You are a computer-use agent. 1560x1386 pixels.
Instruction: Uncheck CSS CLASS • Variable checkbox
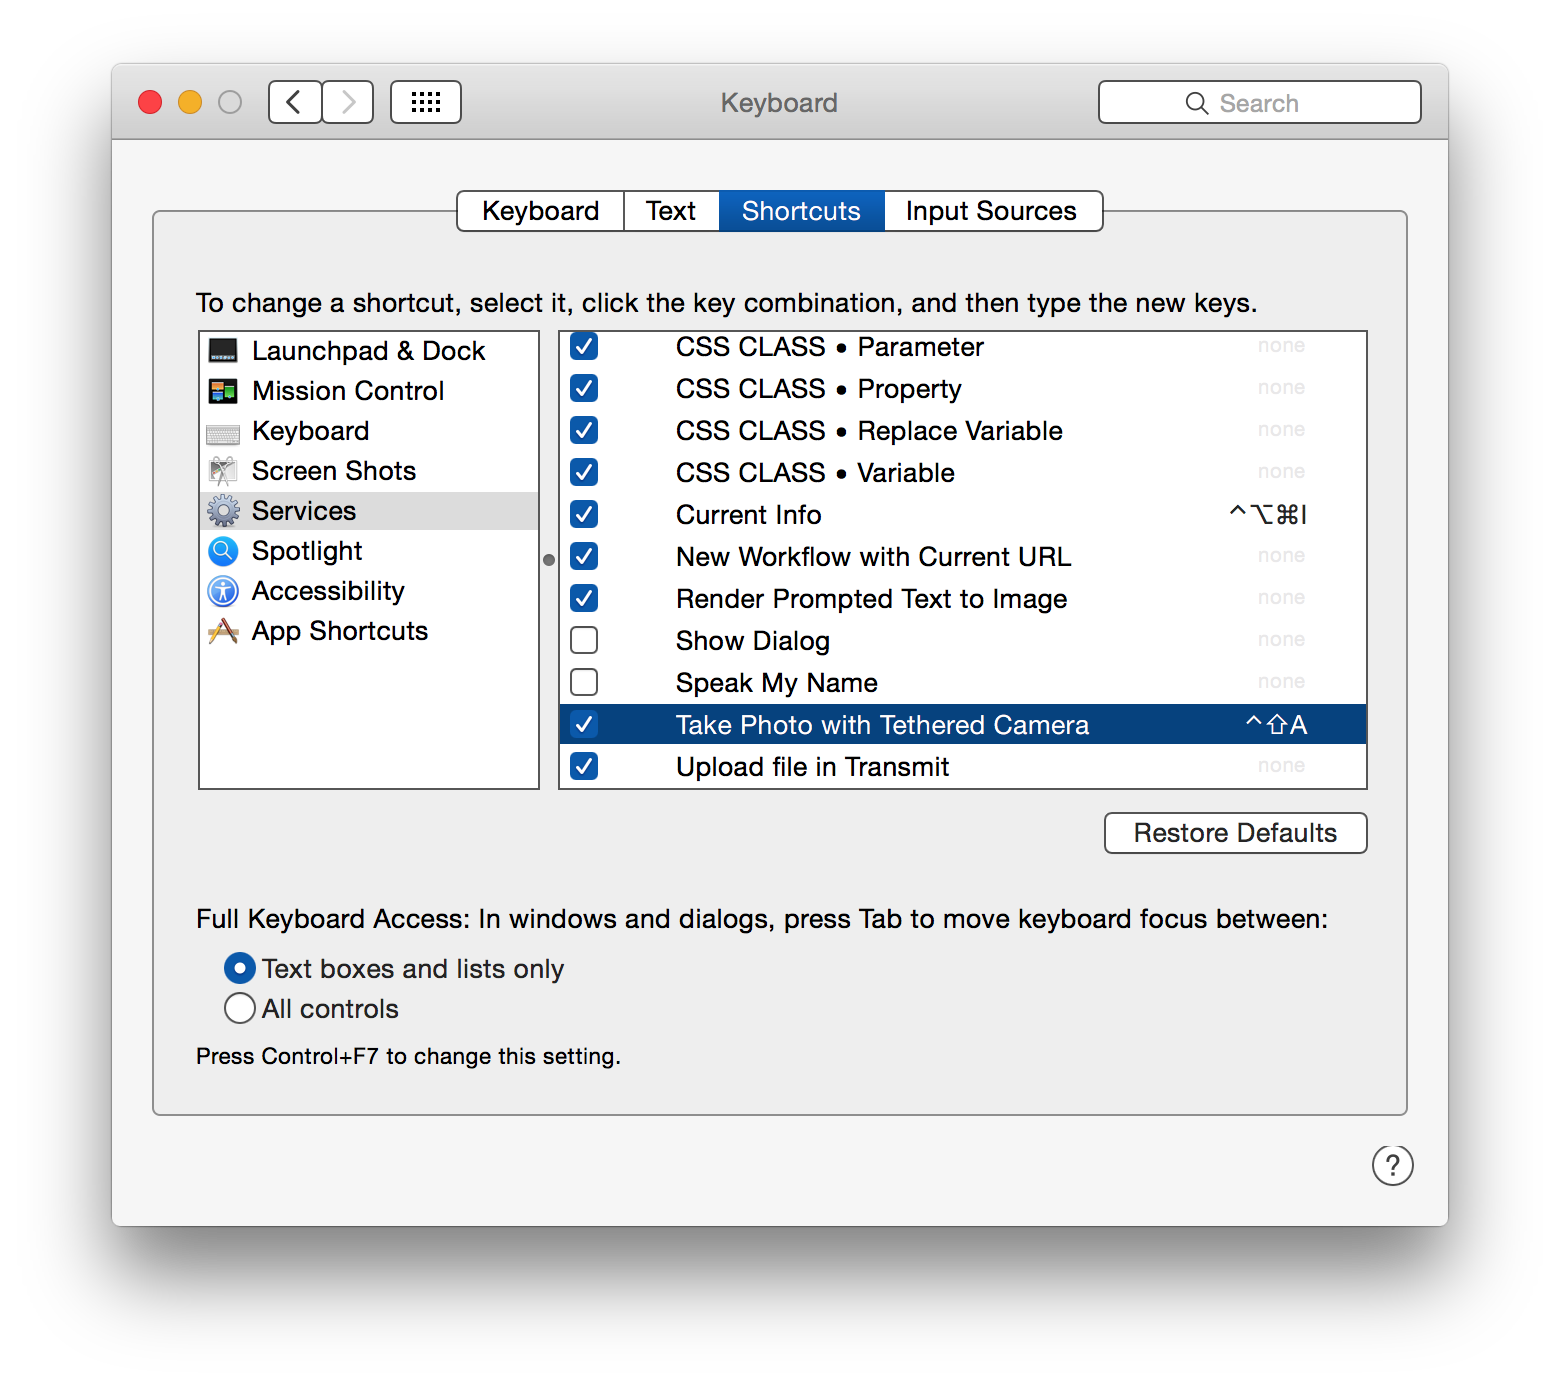(584, 472)
